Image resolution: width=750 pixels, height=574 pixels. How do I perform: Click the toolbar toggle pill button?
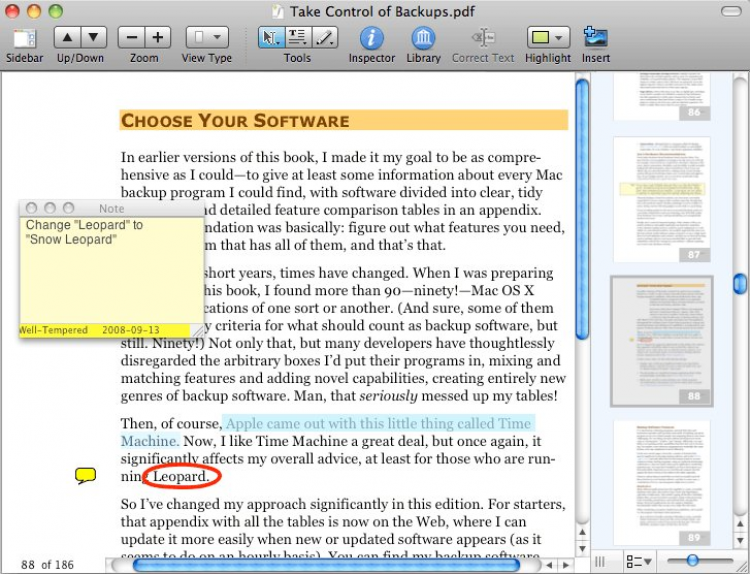click(x=731, y=11)
